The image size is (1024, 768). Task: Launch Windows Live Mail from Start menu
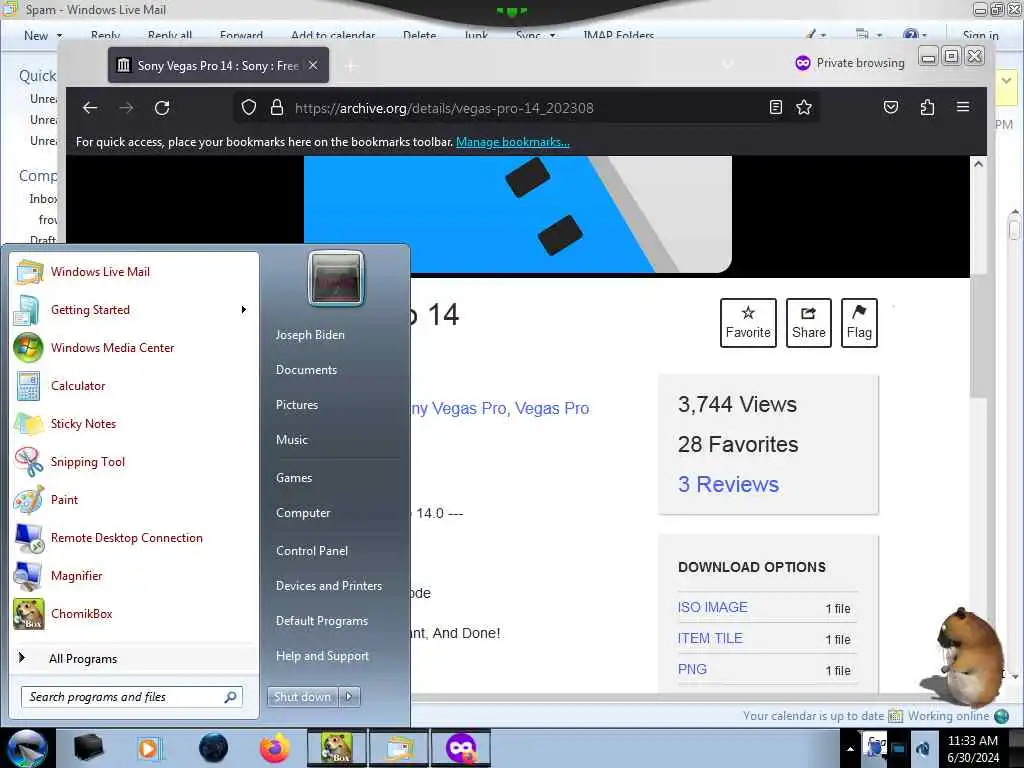click(135, 272)
